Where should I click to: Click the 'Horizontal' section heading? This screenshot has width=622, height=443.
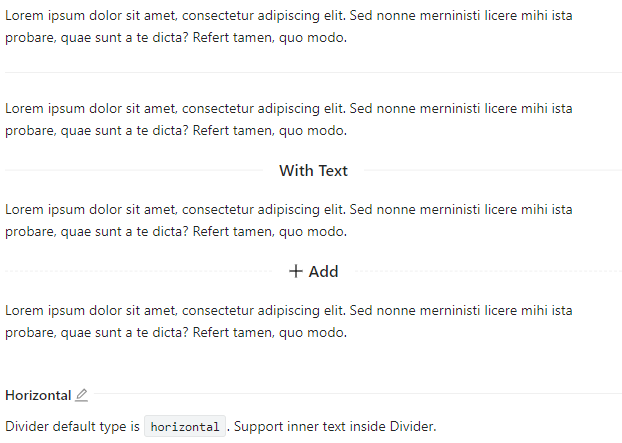[x=38, y=395]
